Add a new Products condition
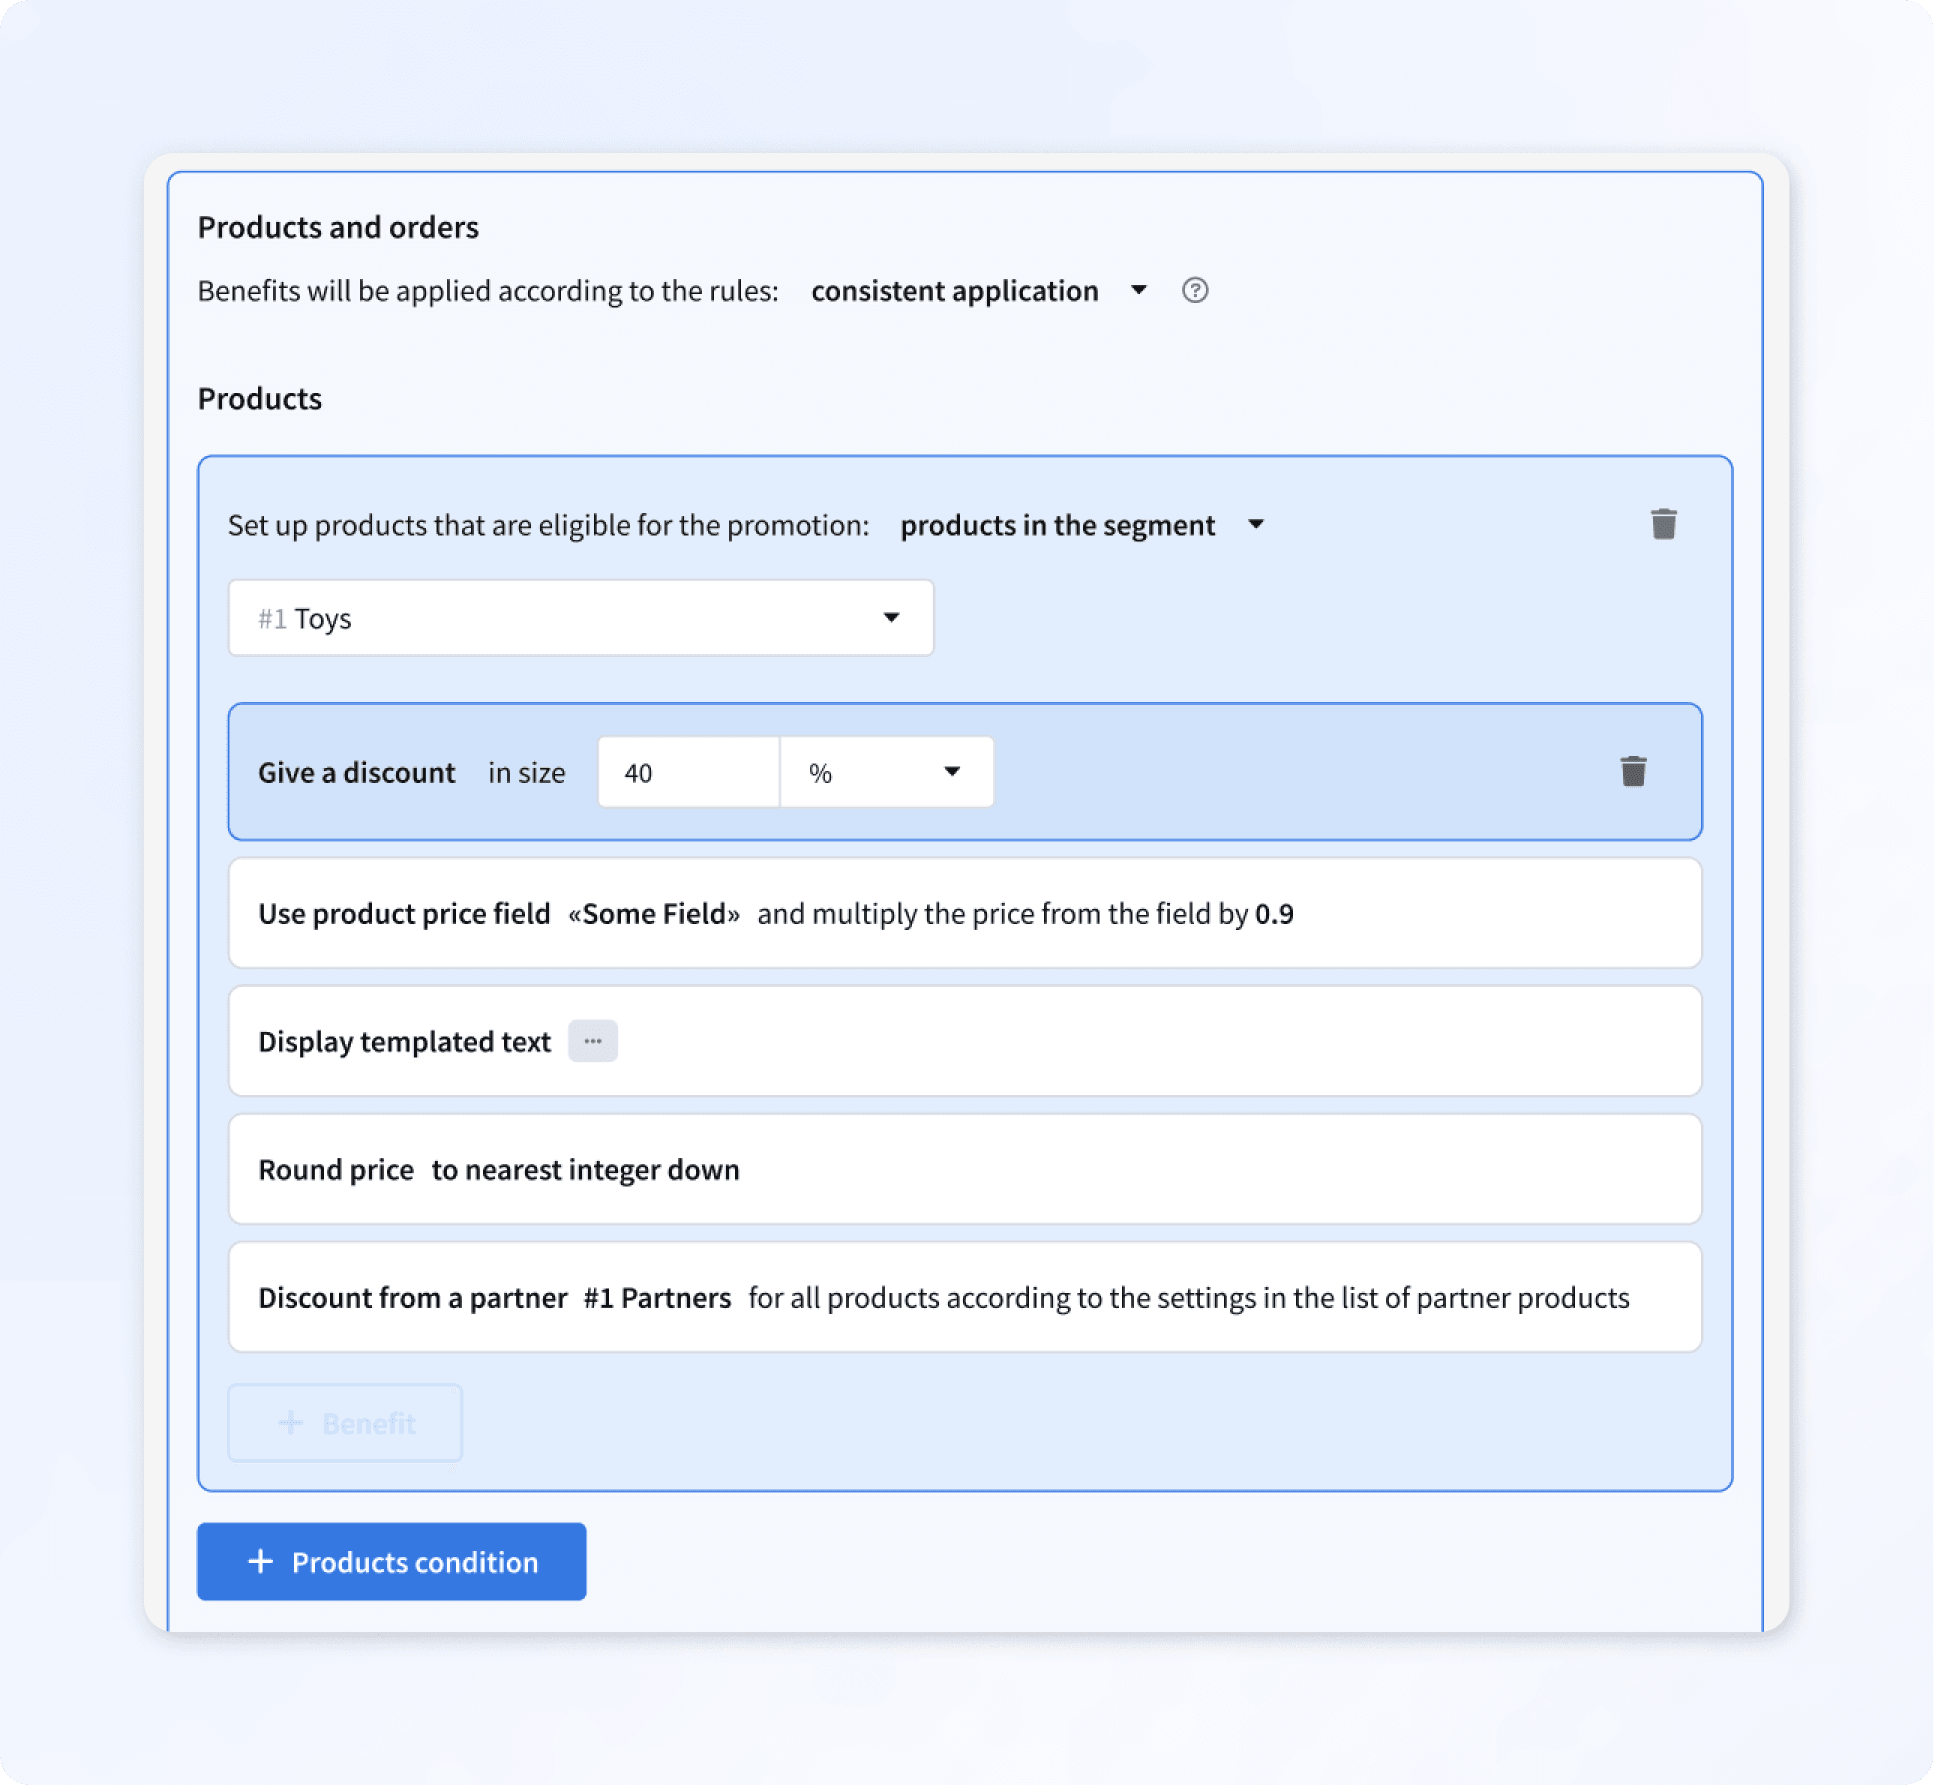This screenshot has height=1785, width=1934. coord(391,1561)
